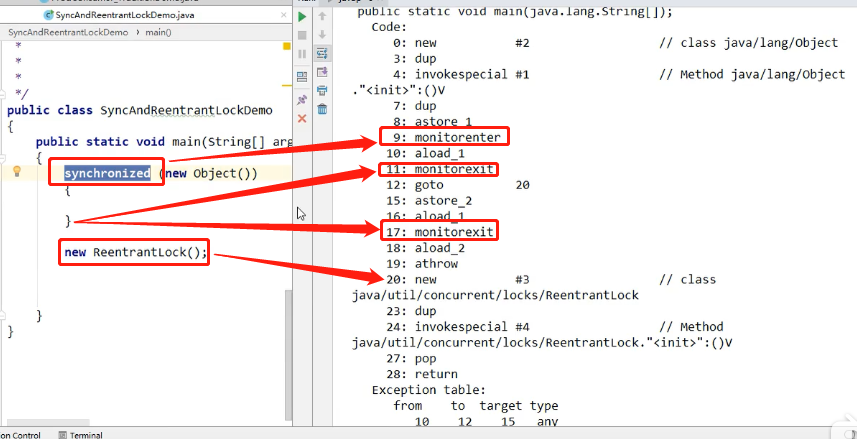Screen dimensions: 857x439
Task: Click the Pause output icon
Action: pos(302,54)
